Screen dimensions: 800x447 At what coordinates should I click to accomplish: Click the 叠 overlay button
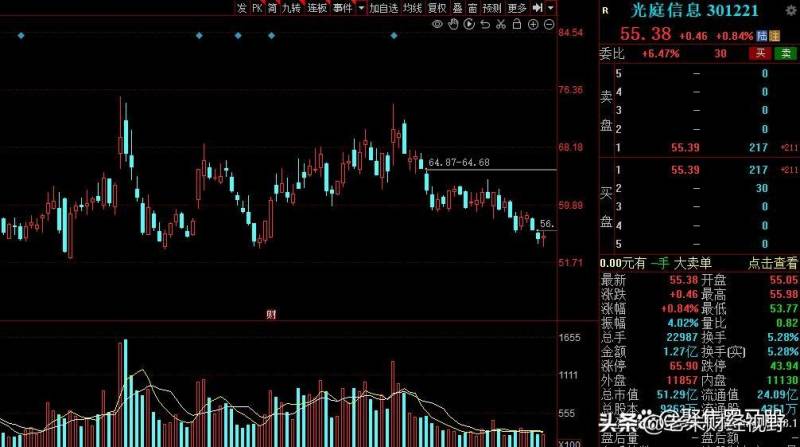(458, 8)
